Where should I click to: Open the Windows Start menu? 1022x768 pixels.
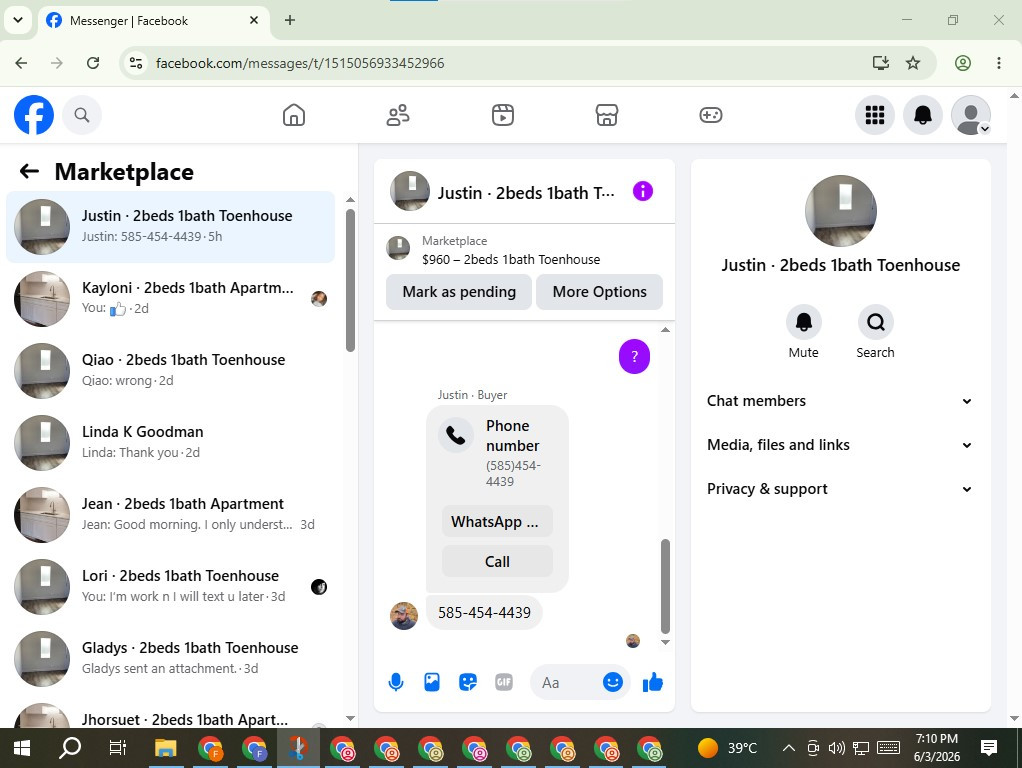(x=22, y=748)
